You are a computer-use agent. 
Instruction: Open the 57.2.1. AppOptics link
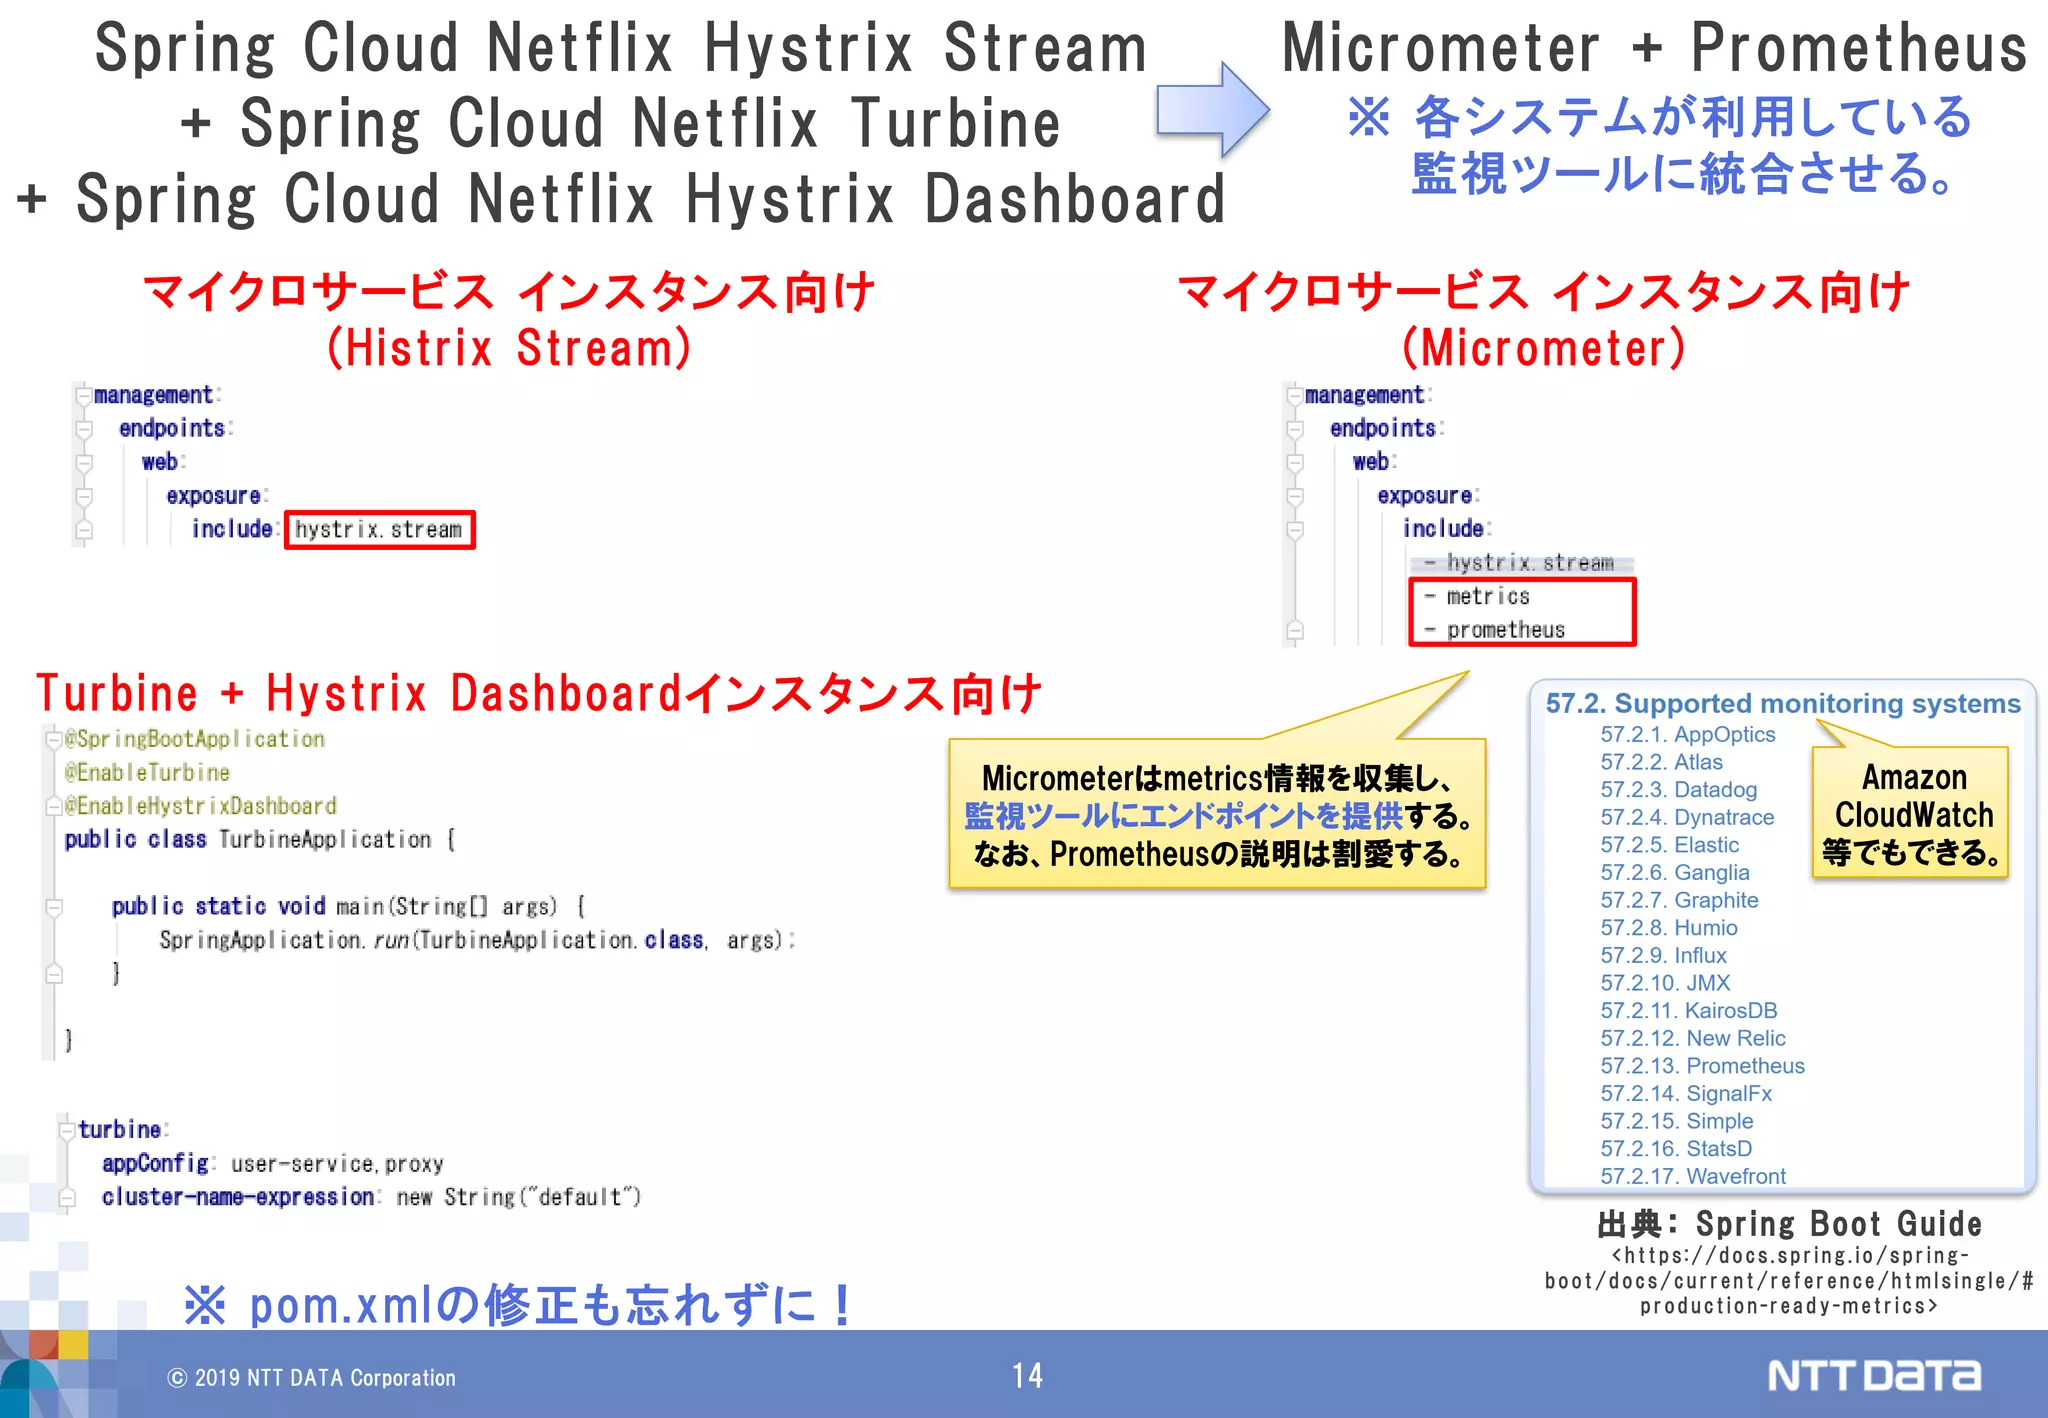[x=1687, y=734]
